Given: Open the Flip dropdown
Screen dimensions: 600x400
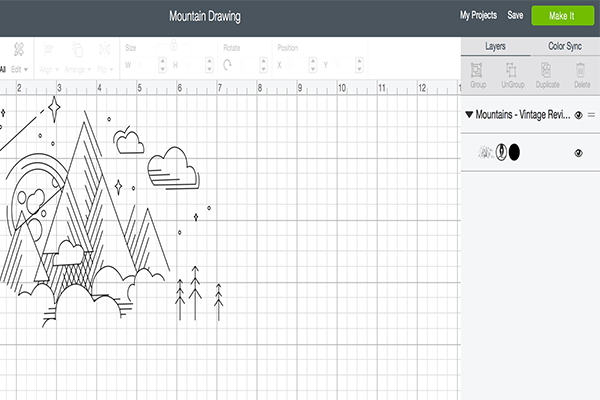Looking at the screenshot, I should pyautogui.click(x=105, y=70).
